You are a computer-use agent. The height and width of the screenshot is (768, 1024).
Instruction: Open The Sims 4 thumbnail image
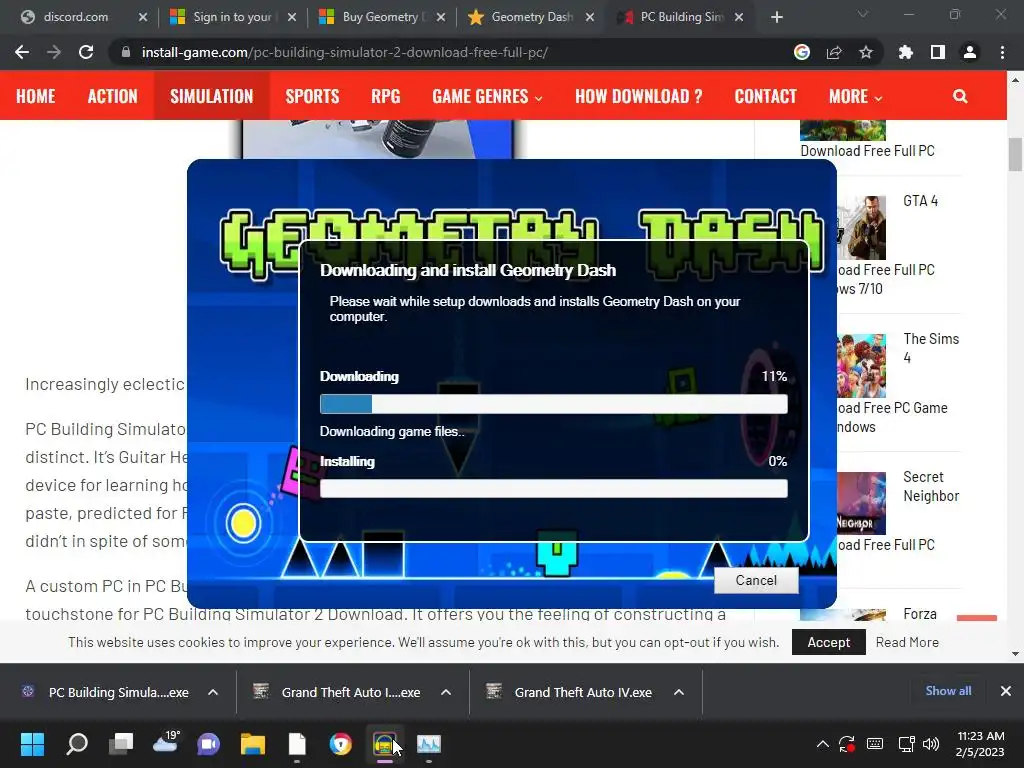862,366
